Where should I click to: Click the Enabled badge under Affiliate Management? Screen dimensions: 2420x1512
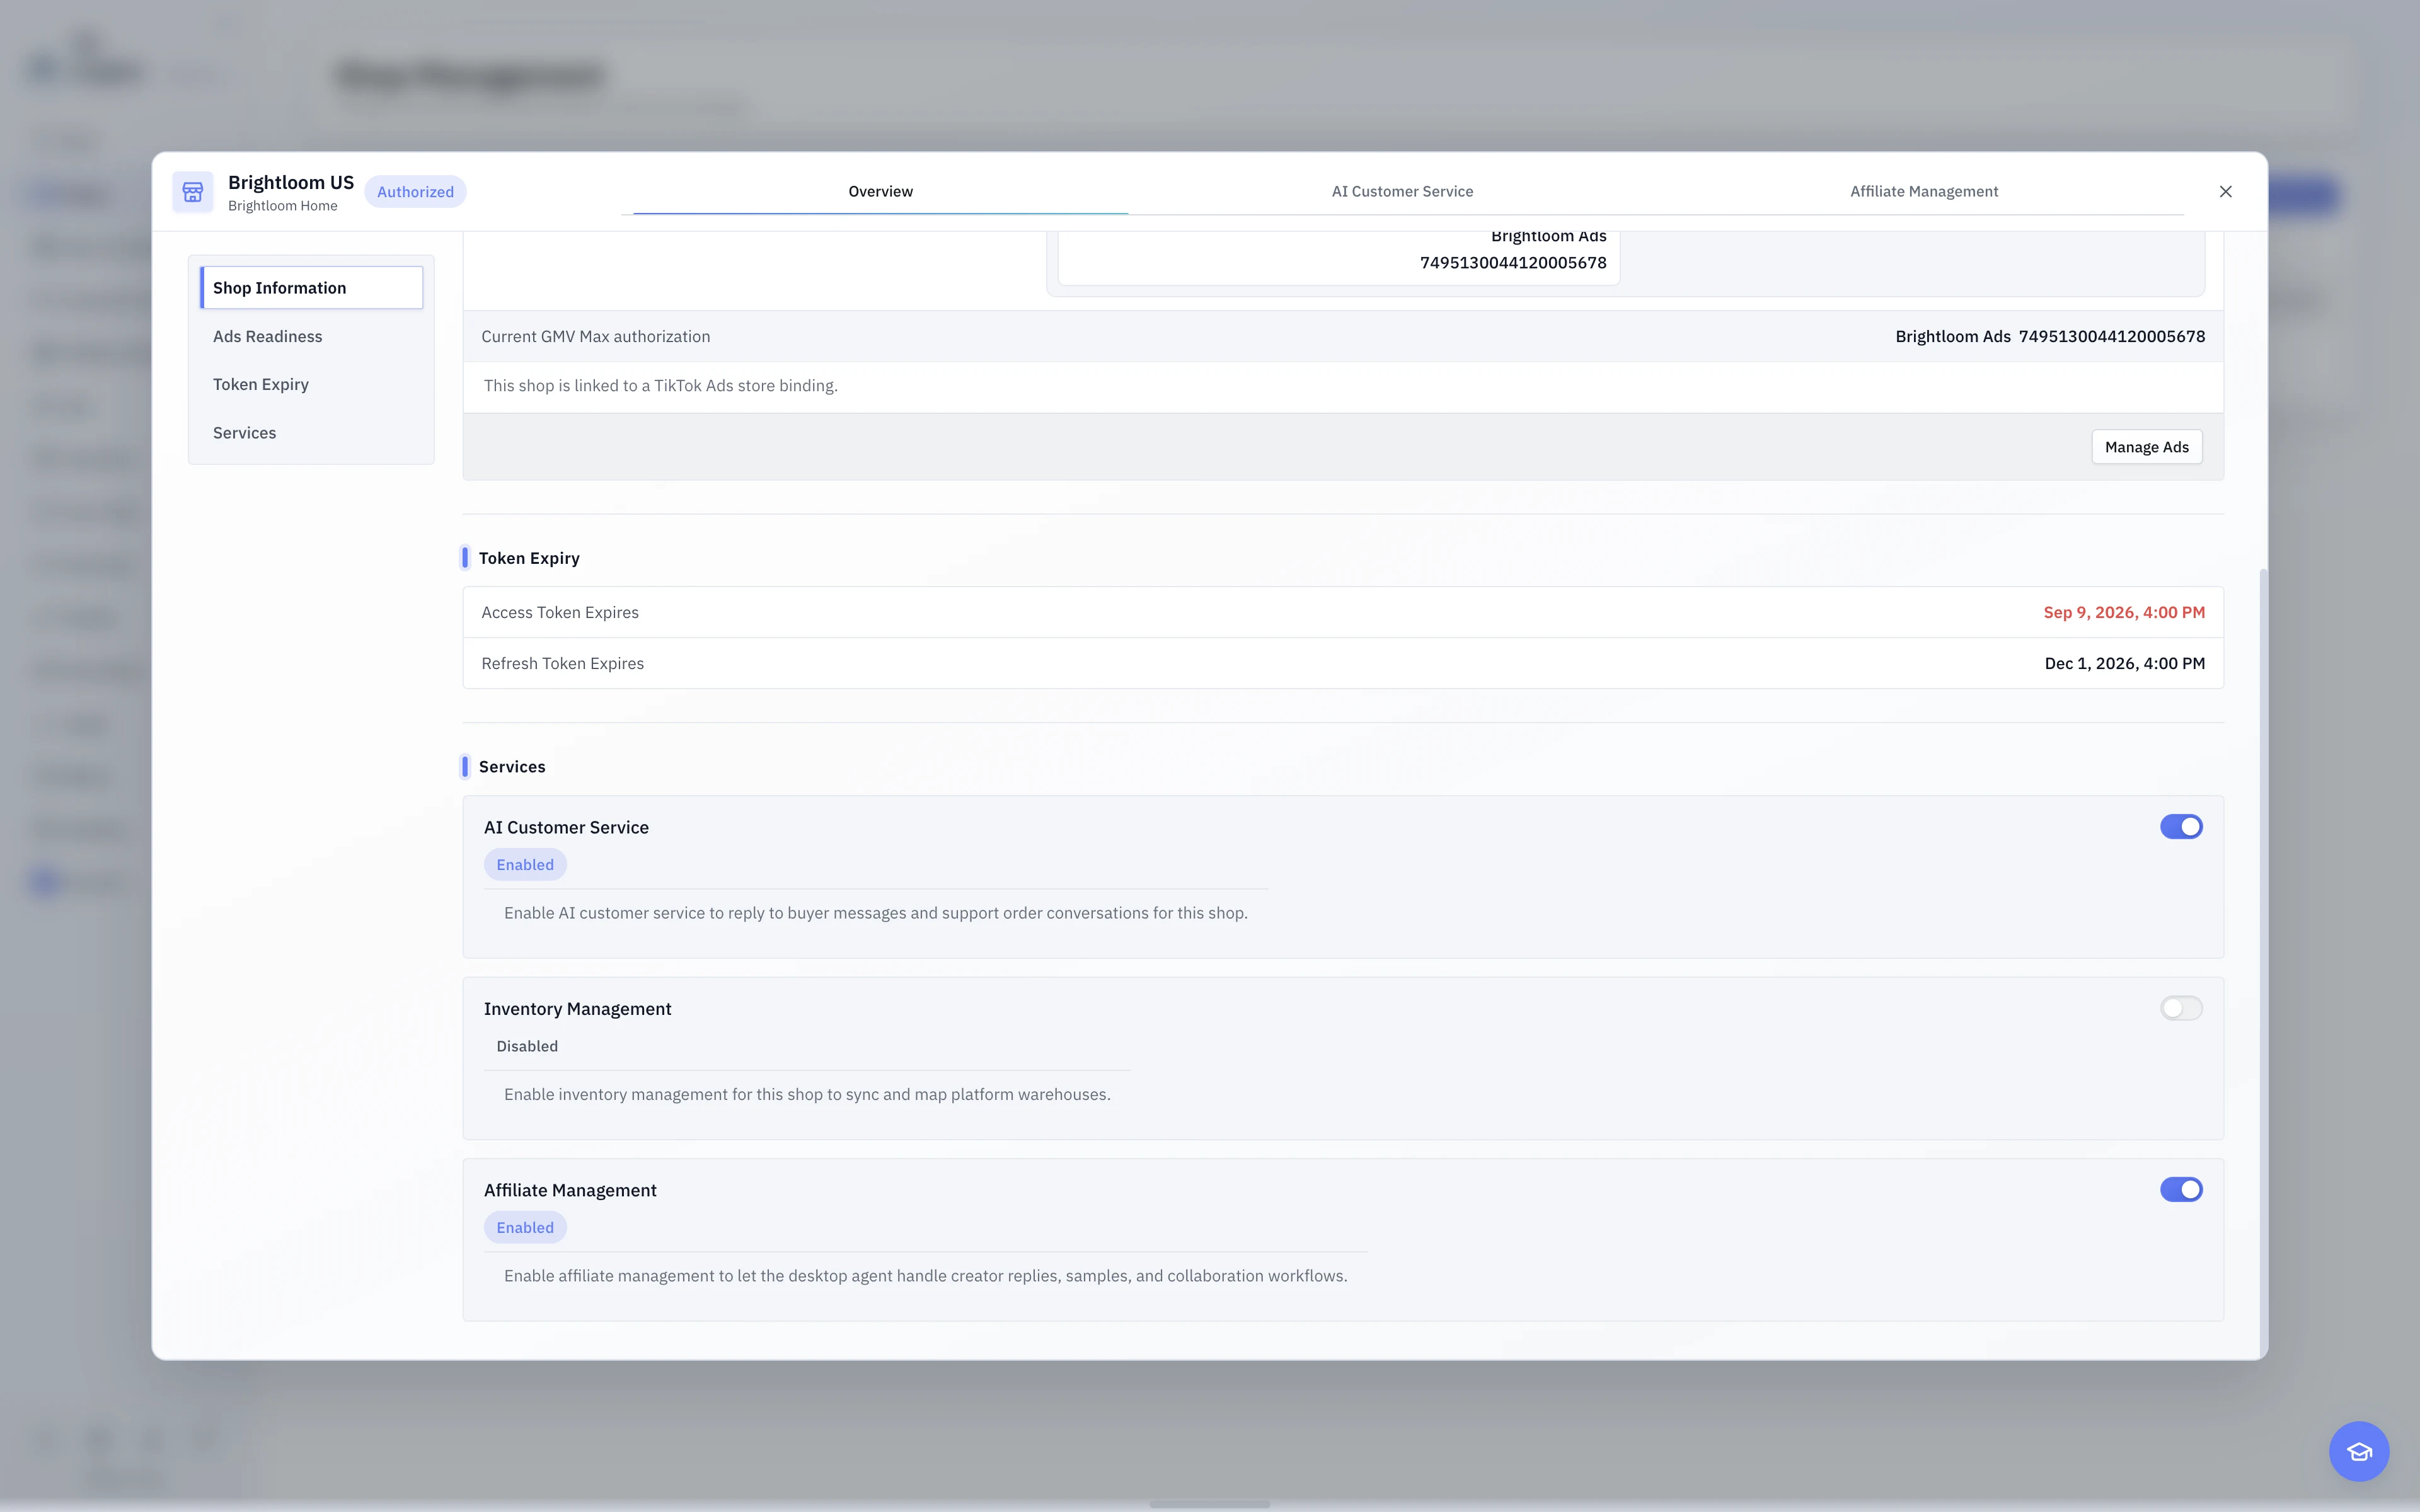[x=525, y=1228]
